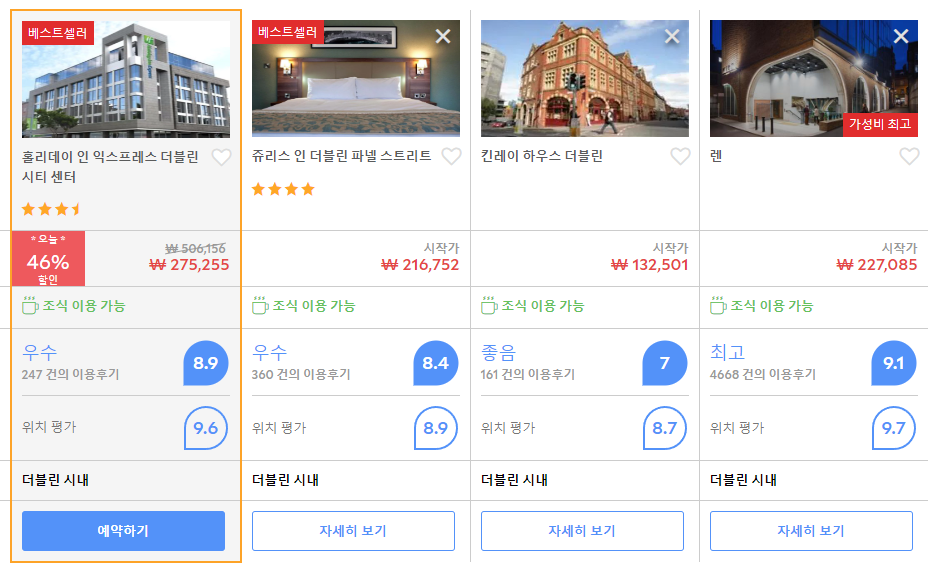Viewport: 929px width, 573px height.
Task: Open 247 건의 이용후기 reviews
Action: click(71, 374)
